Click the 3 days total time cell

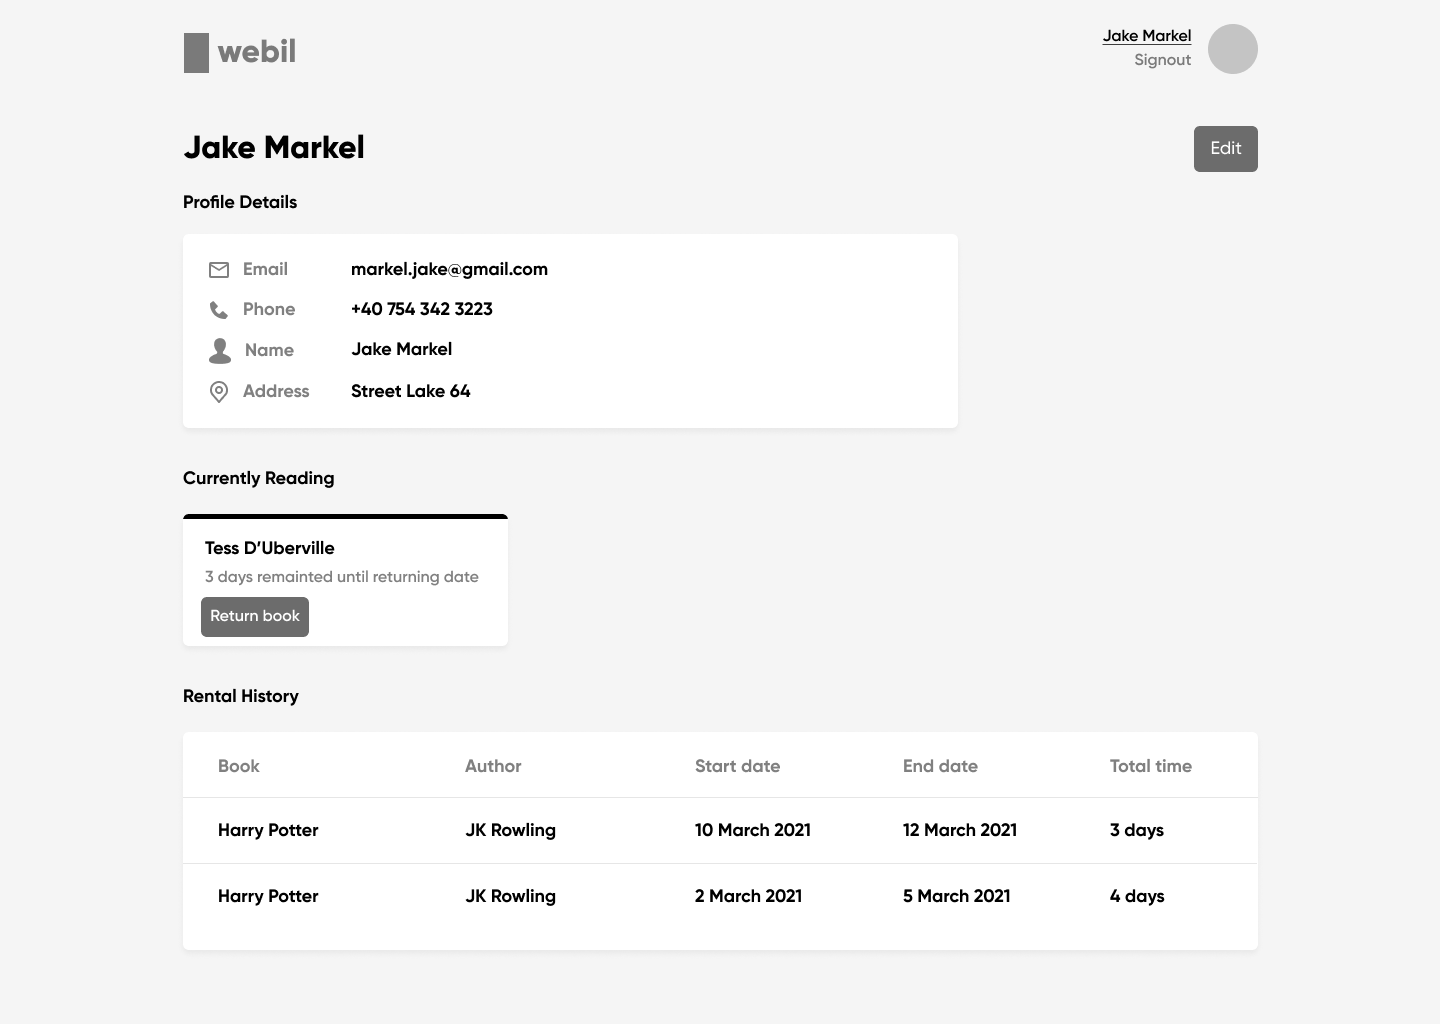[1137, 830]
